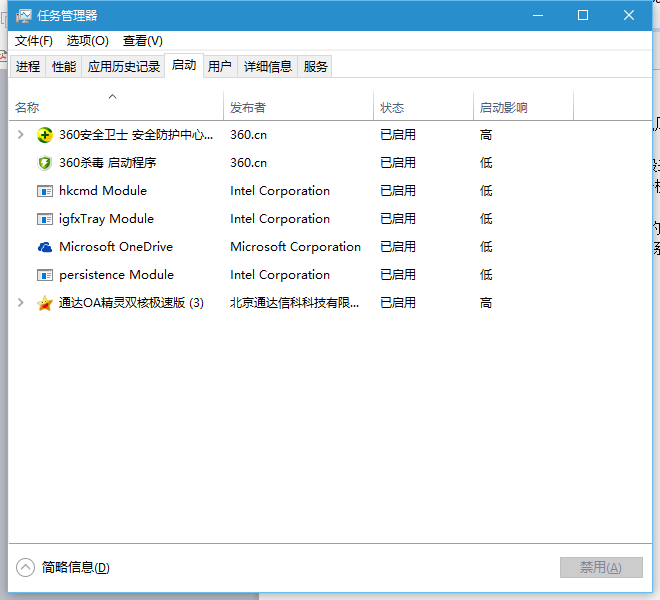Switch to the 用户 tab
660x600 pixels.
pos(220,67)
